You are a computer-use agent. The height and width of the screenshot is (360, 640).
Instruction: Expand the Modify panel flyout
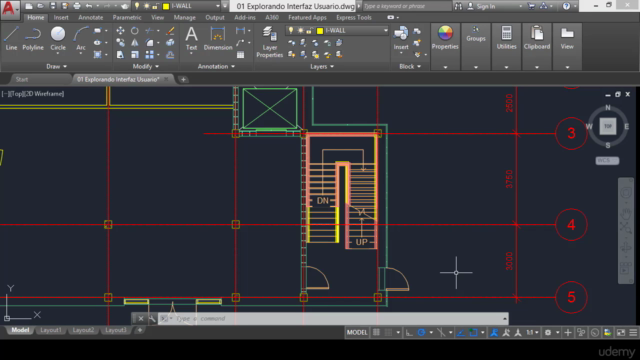click(146, 66)
